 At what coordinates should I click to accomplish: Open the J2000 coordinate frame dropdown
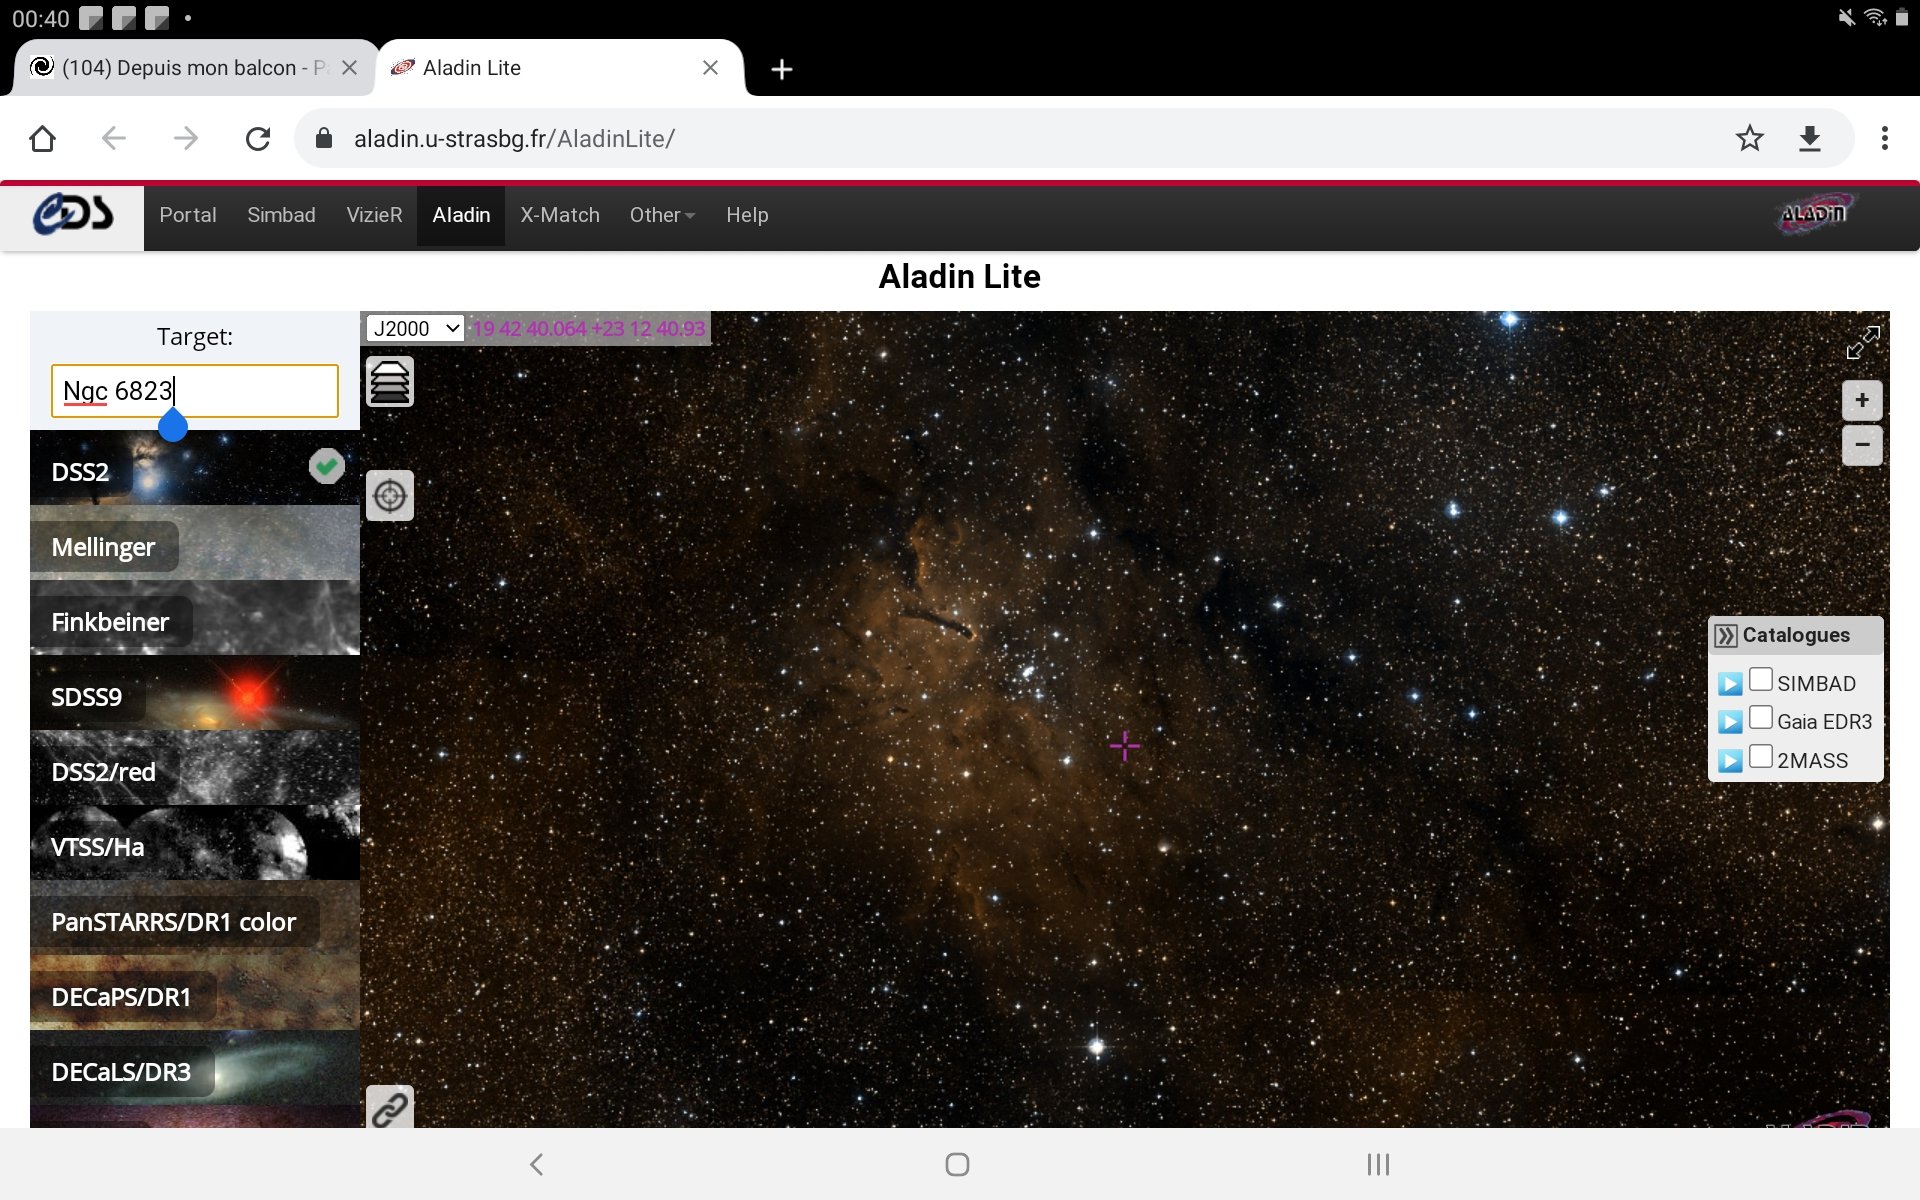click(415, 328)
